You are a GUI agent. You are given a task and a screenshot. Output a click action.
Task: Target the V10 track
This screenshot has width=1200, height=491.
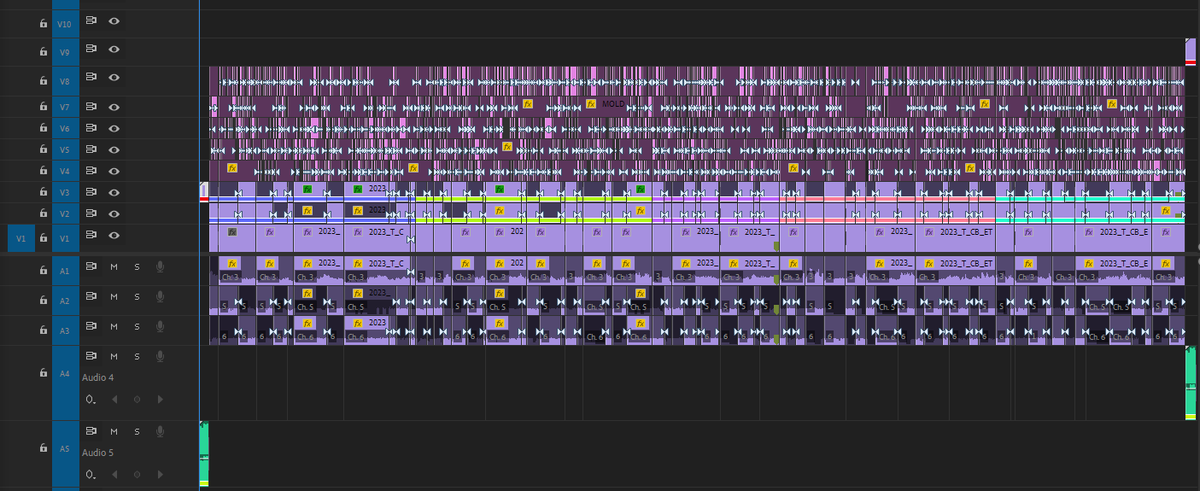tap(65, 22)
